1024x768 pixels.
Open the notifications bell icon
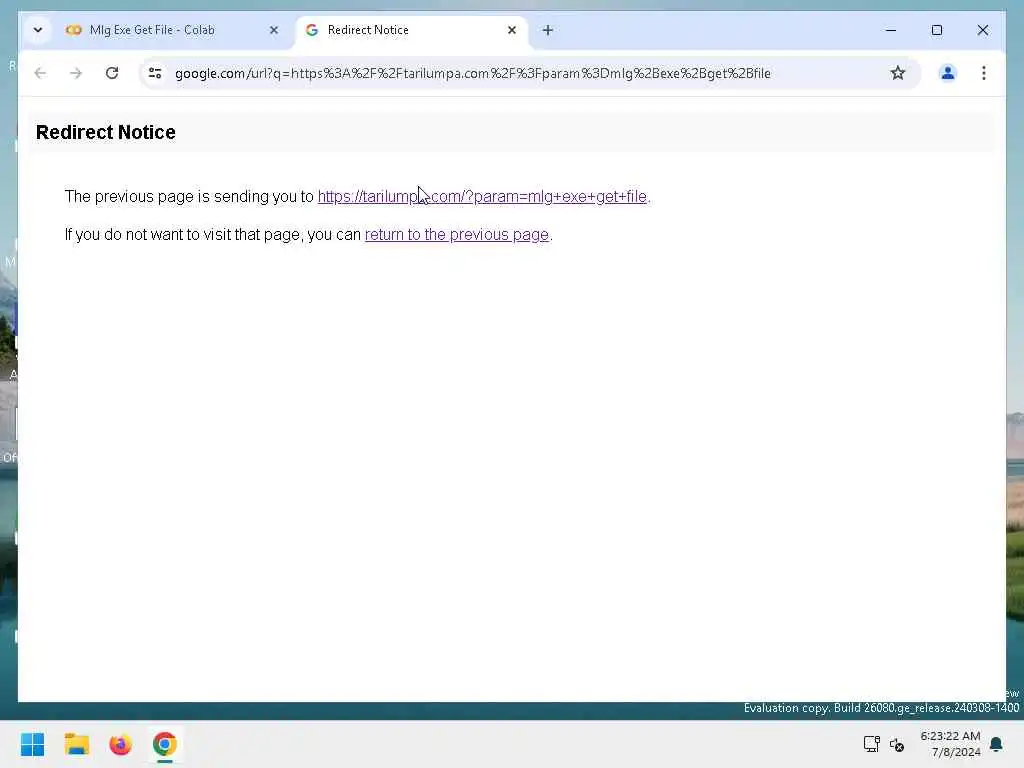[x=997, y=744]
